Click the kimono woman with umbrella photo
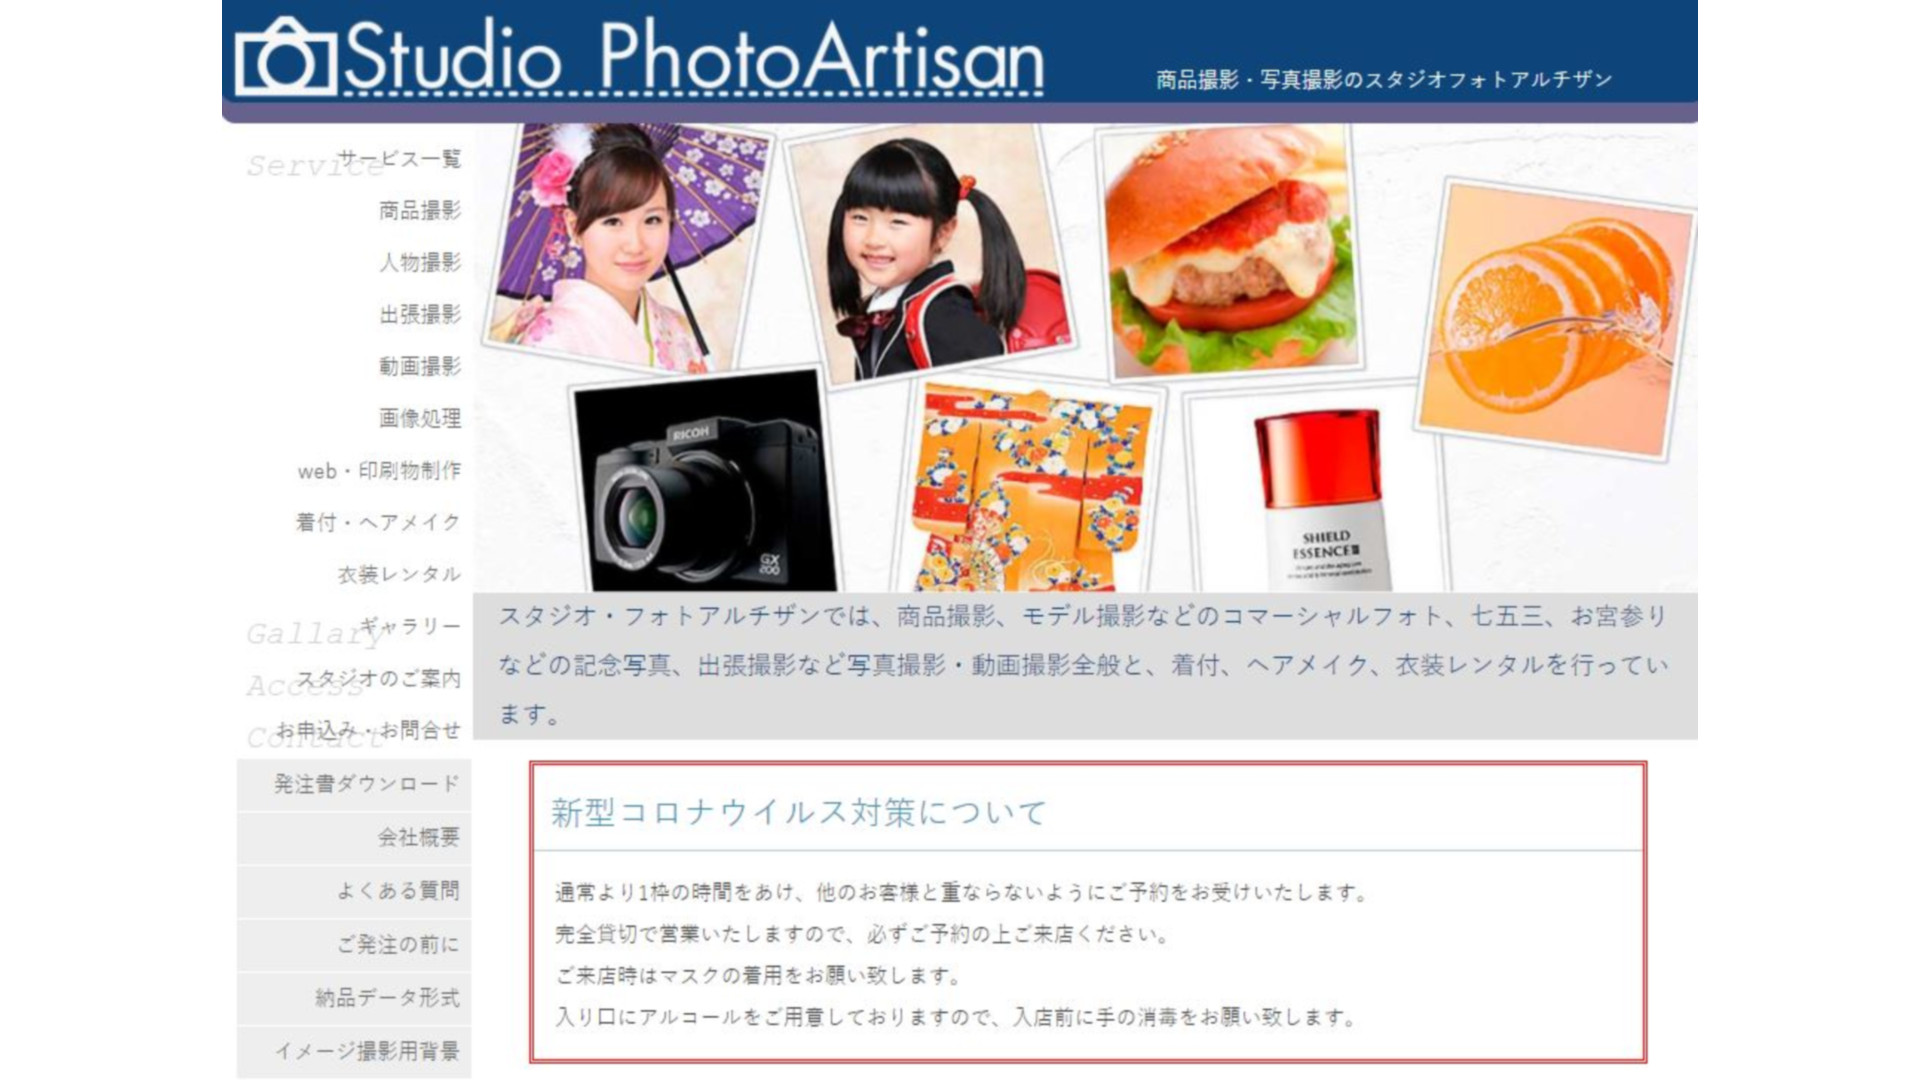Image resolution: width=1920 pixels, height=1080 pixels. pos(625,245)
